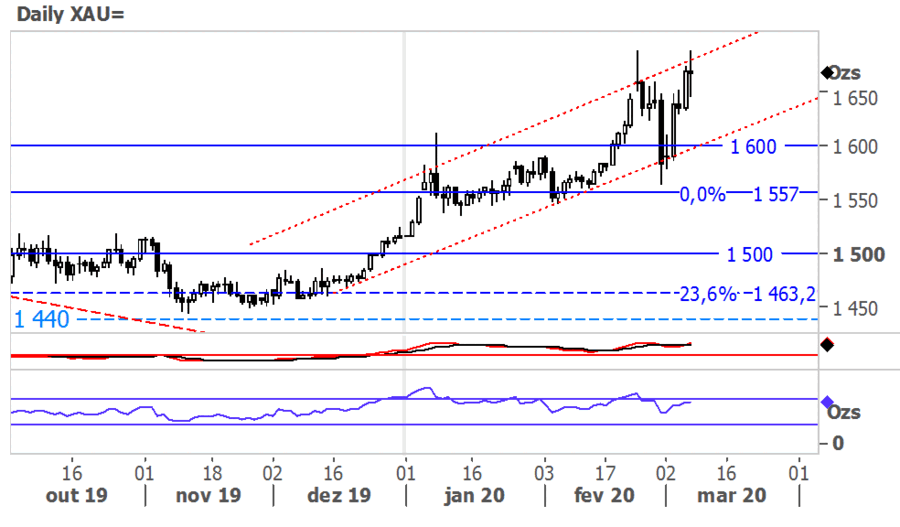Click the purple diamond marker in the lower oscillator panel
The width and height of the screenshot is (900, 527).
(827, 401)
